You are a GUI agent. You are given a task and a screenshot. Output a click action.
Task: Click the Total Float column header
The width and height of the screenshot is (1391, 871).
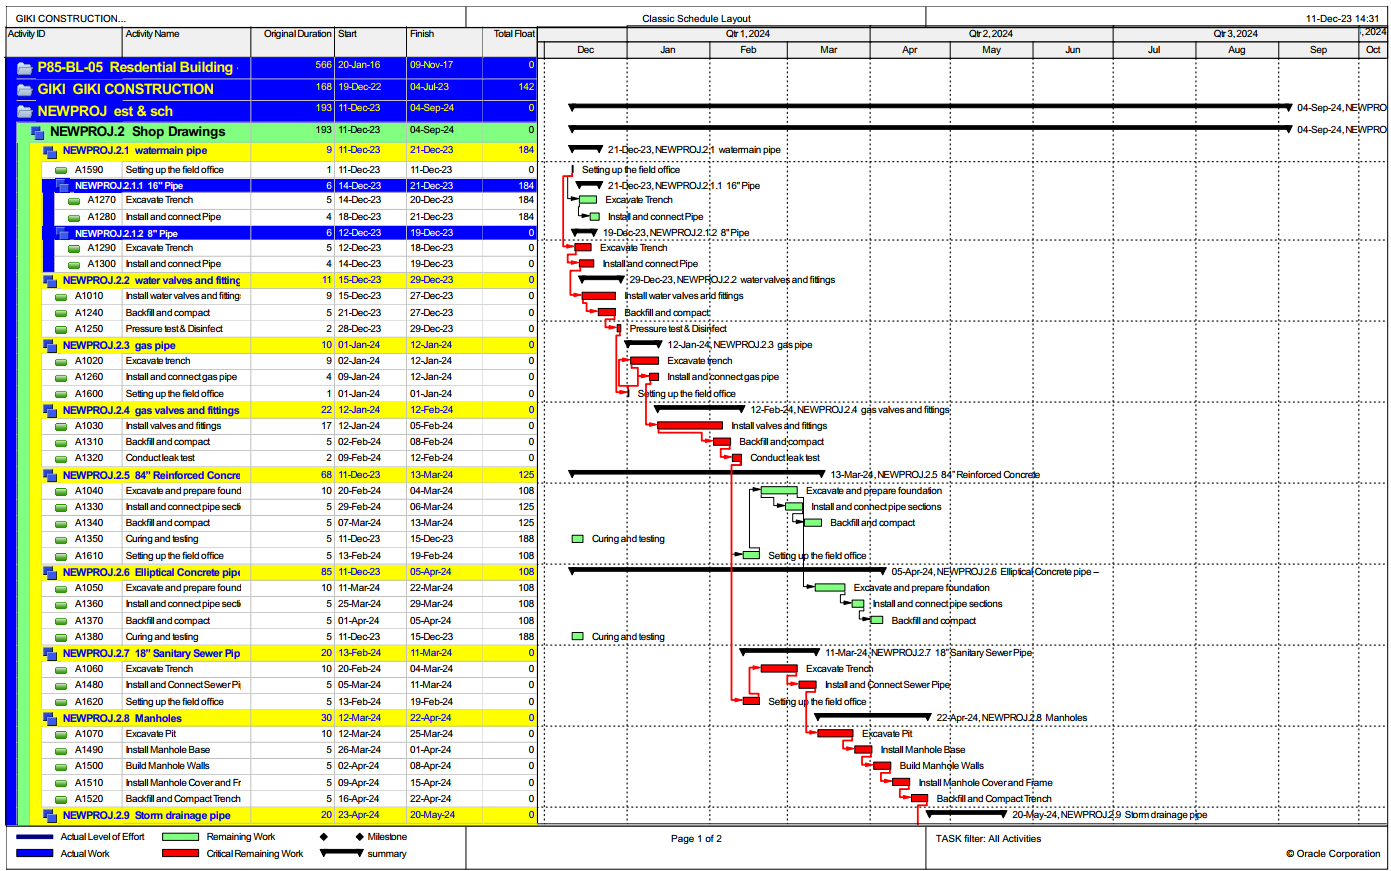pos(513,35)
